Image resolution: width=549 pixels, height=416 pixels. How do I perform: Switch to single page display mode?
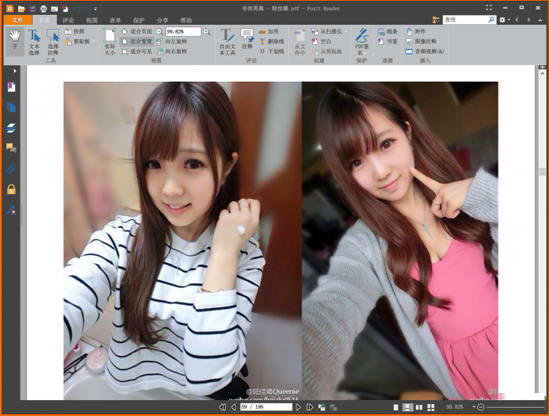point(396,407)
